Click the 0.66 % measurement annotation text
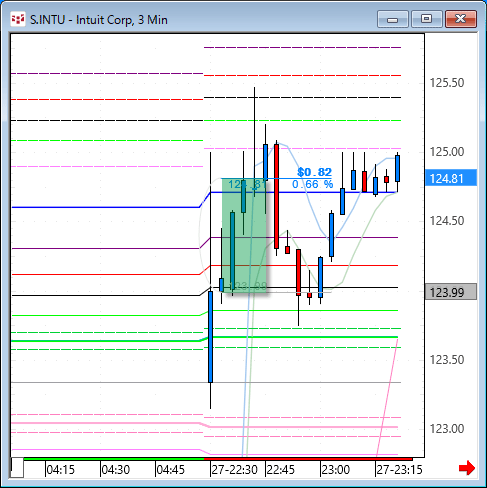 pyautogui.click(x=312, y=184)
